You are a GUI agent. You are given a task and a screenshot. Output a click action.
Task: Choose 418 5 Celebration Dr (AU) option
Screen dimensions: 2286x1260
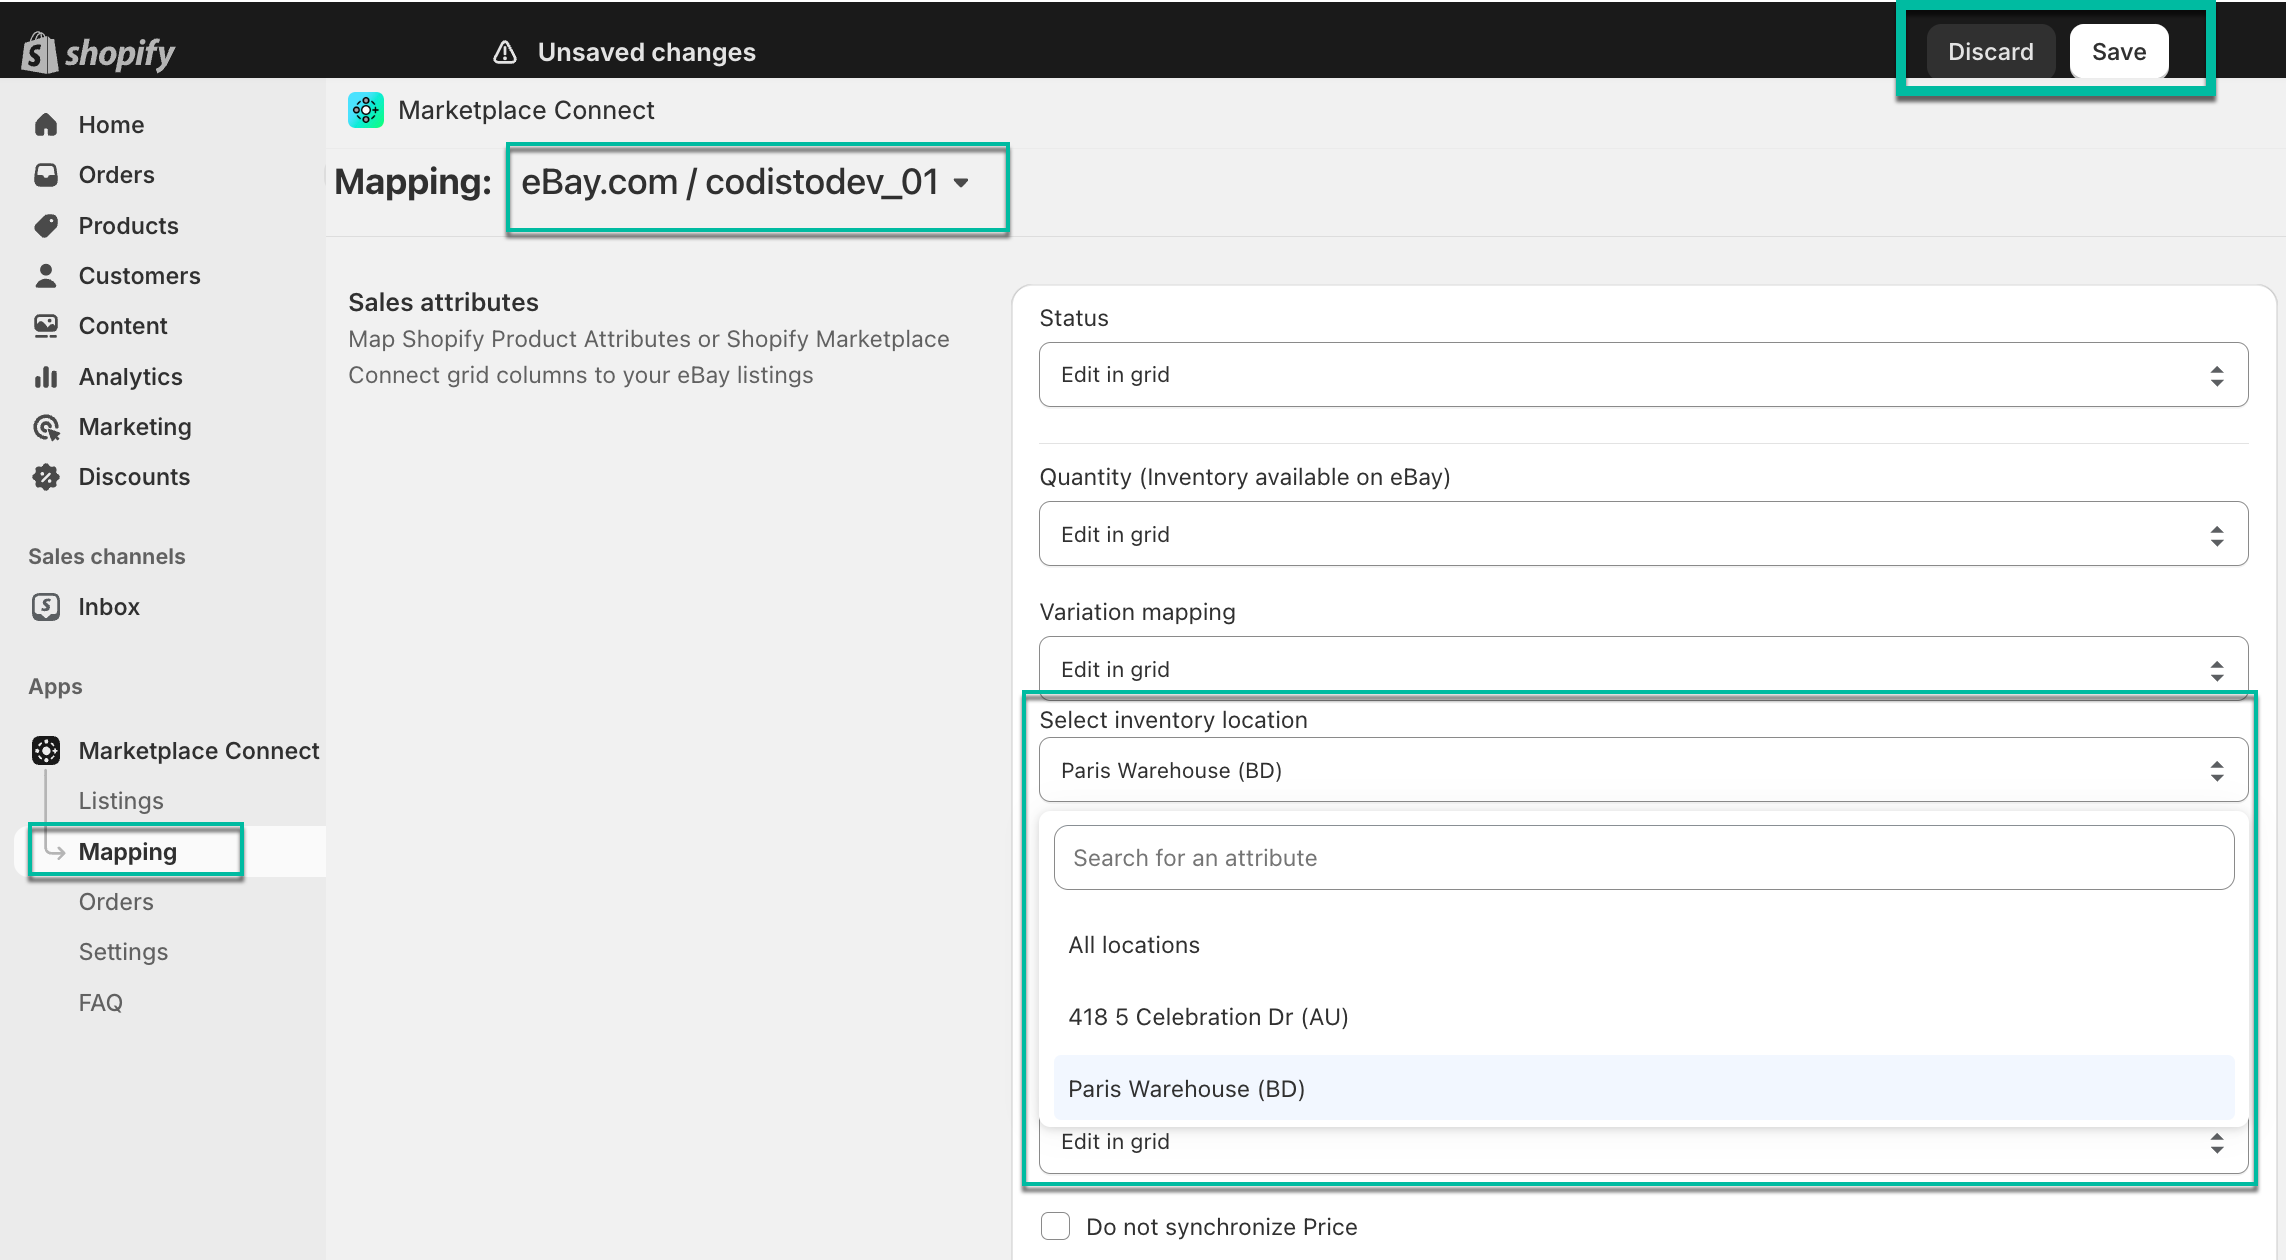click(1643, 1017)
